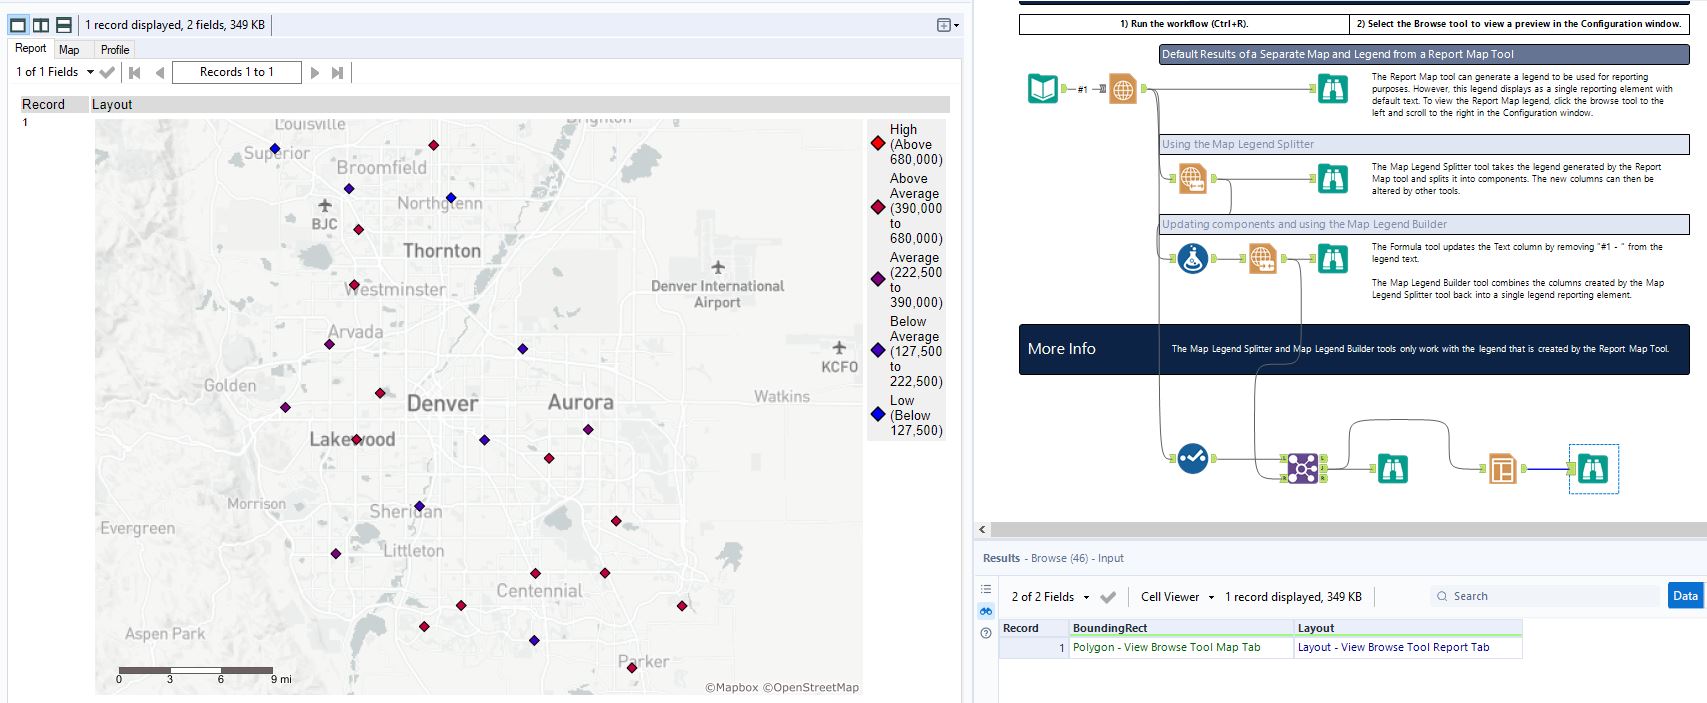Click the blue Select checkmark tool
The height and width of the screenshot is (703, 1707).
[x=1191, y=459]
